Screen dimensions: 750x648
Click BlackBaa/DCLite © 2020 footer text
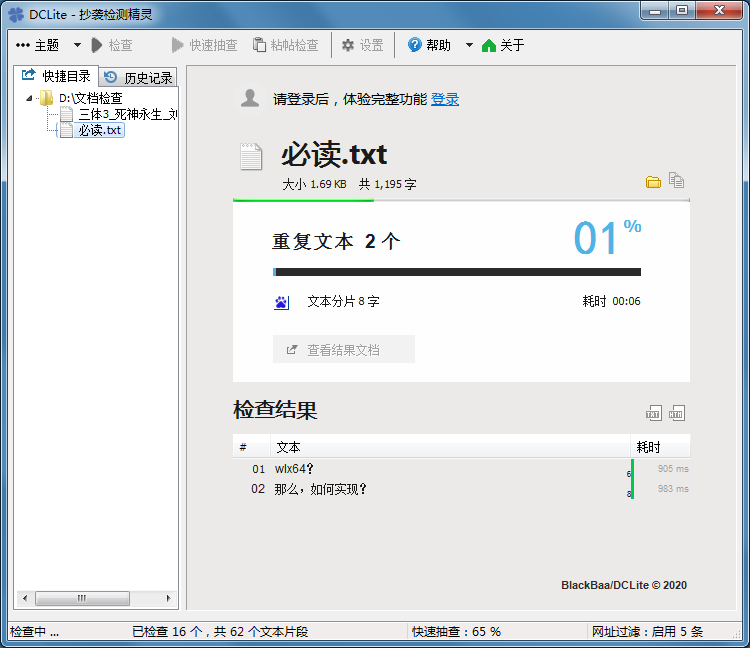624,585
